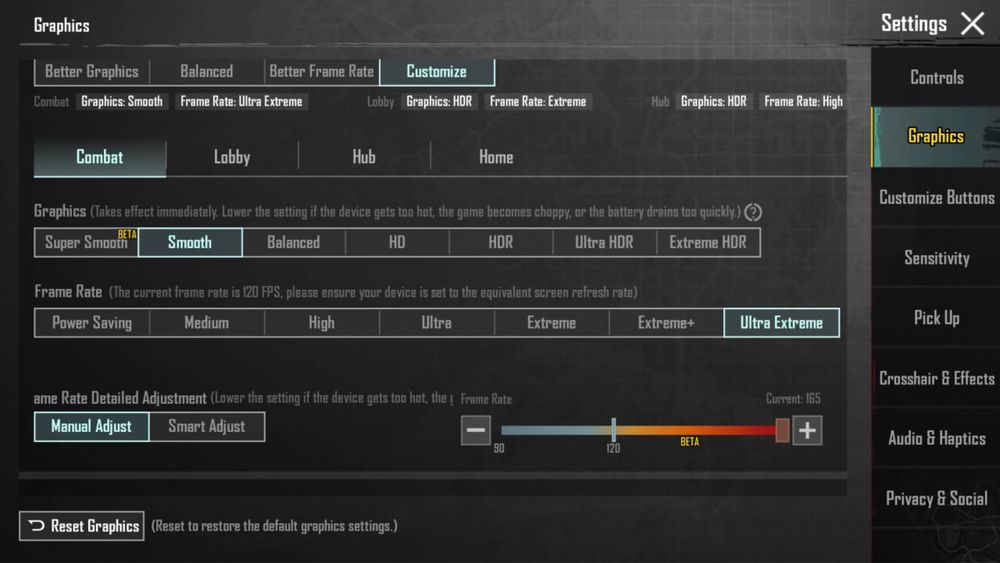Choose Smooth graphics quality
This screenshot has height=563, width=1000.
point(190,242)
